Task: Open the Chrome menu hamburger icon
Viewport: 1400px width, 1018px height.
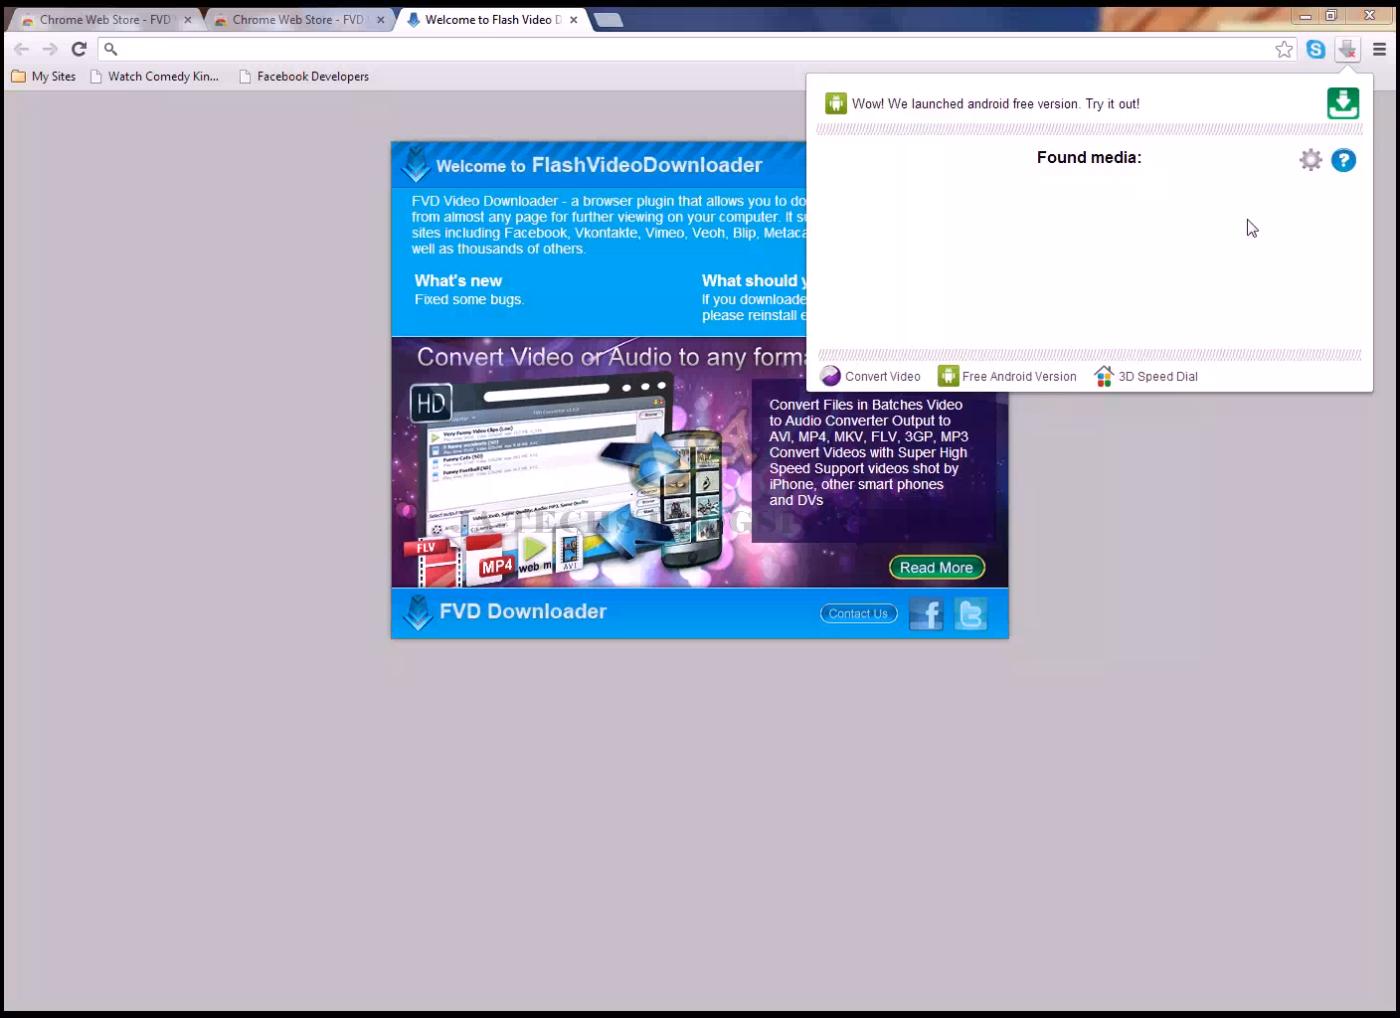Action: pos(1380,49)
